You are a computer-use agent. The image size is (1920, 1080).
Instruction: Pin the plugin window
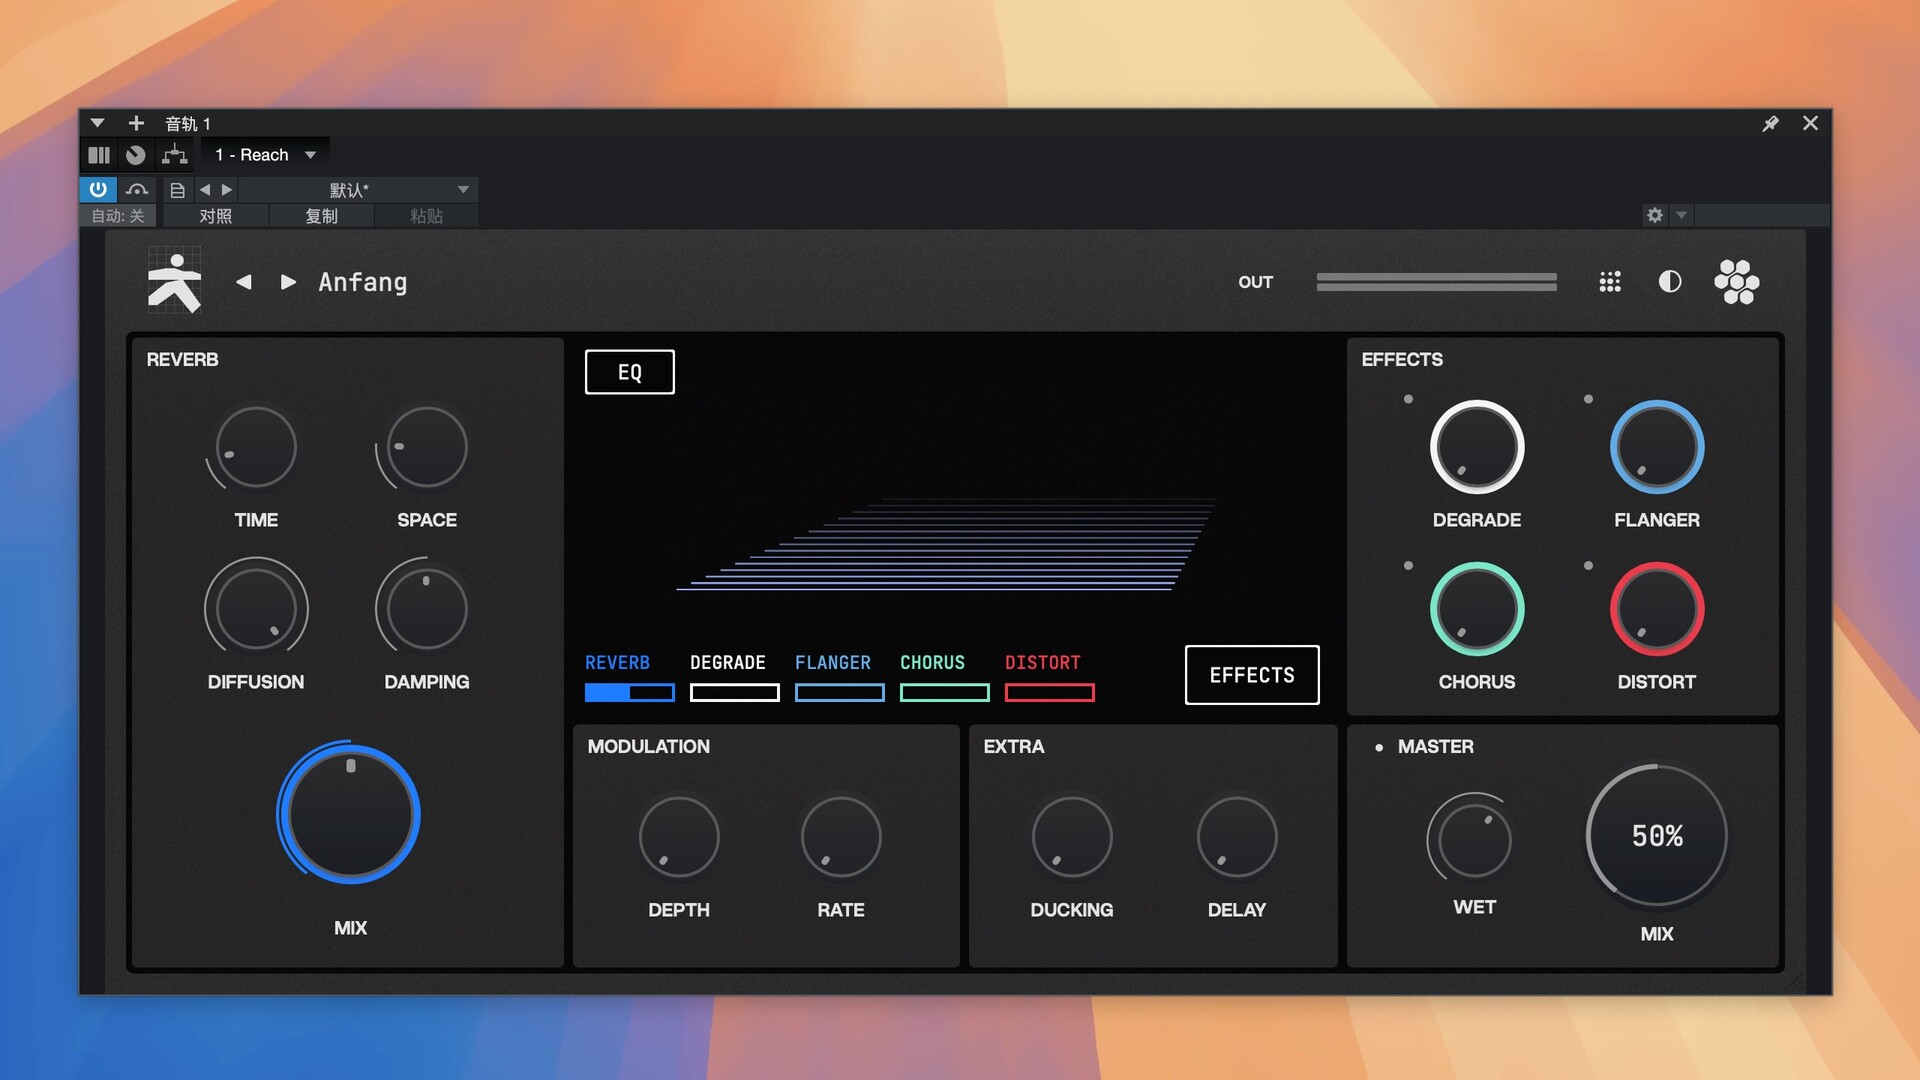click(1770, 123)
